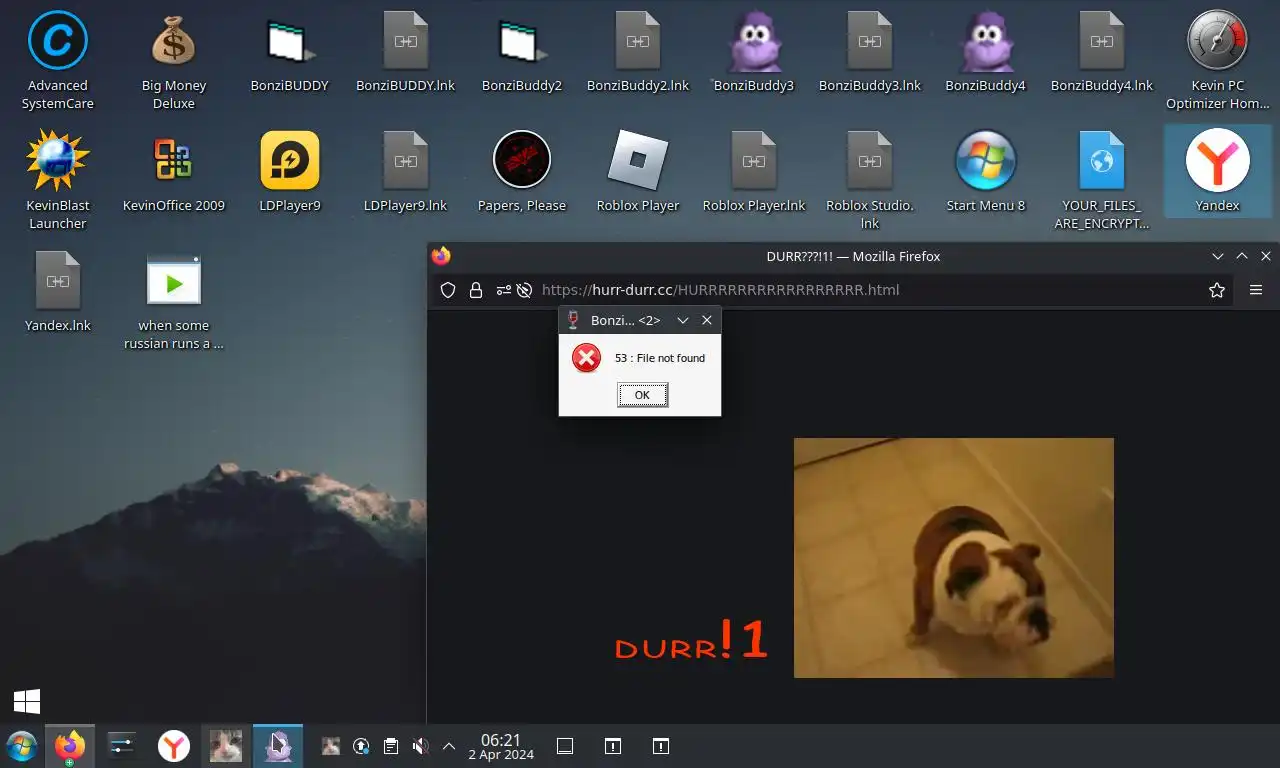The height and width of the screenshot is (768, 1280).
Task: Switch to the Firefox taskbar entry
Action: [x=70, y=746]
